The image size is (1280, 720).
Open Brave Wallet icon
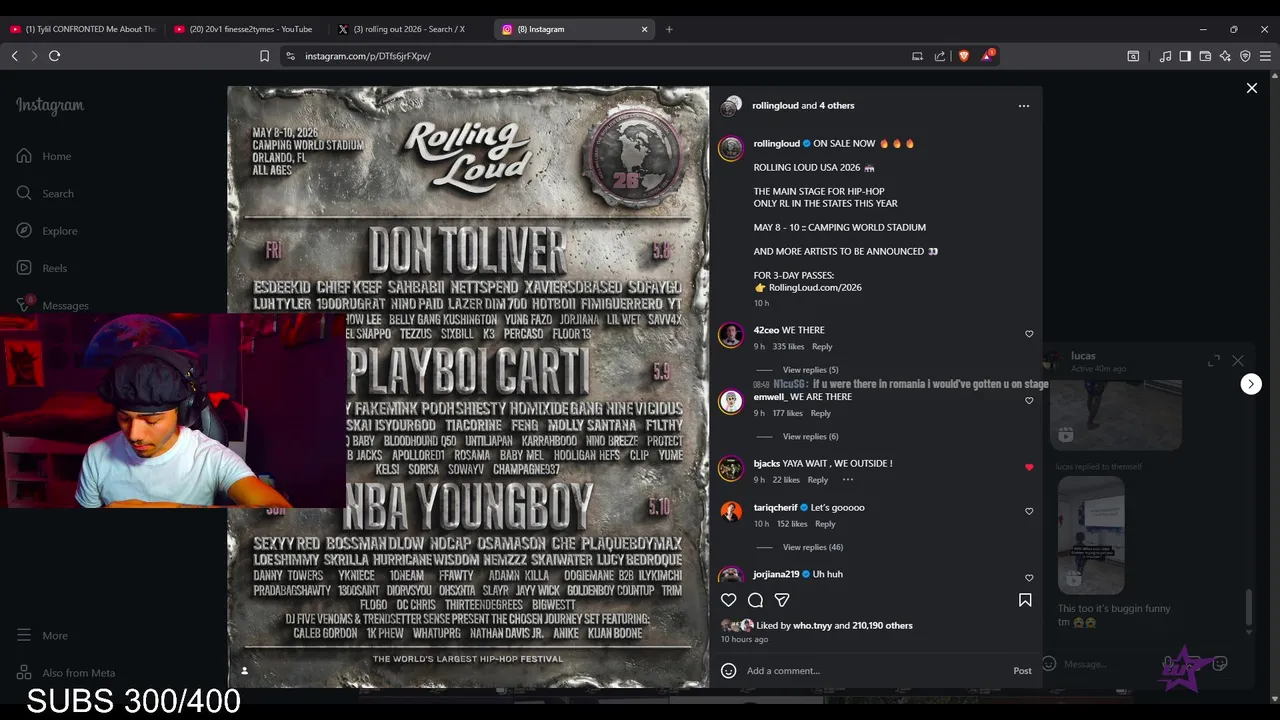[1205, 56]
